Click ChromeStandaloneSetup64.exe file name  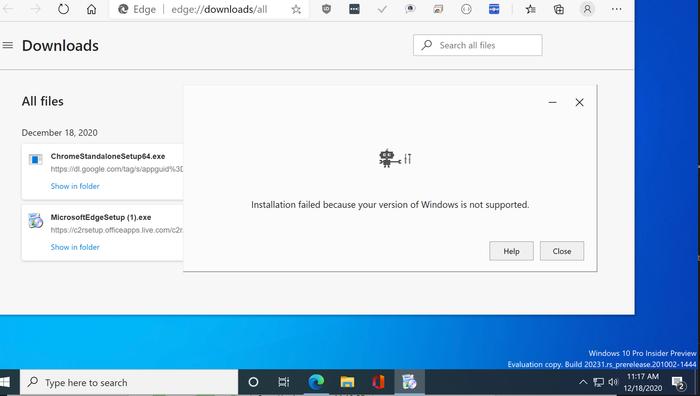(108, 156)
